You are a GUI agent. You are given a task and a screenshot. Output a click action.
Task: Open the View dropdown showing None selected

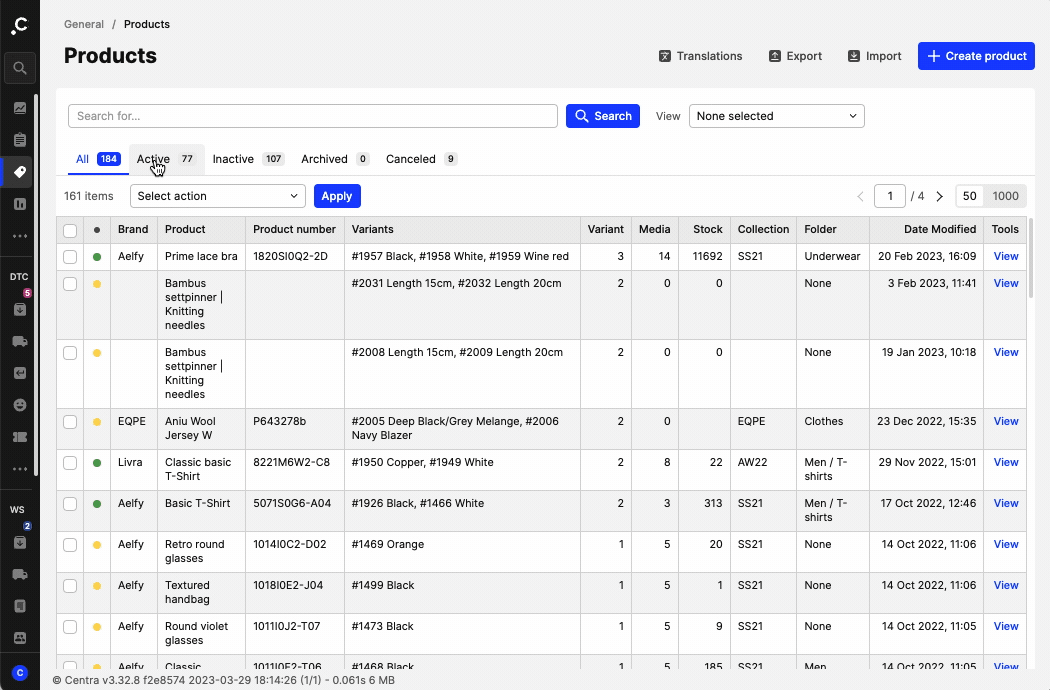coord(776,116)
